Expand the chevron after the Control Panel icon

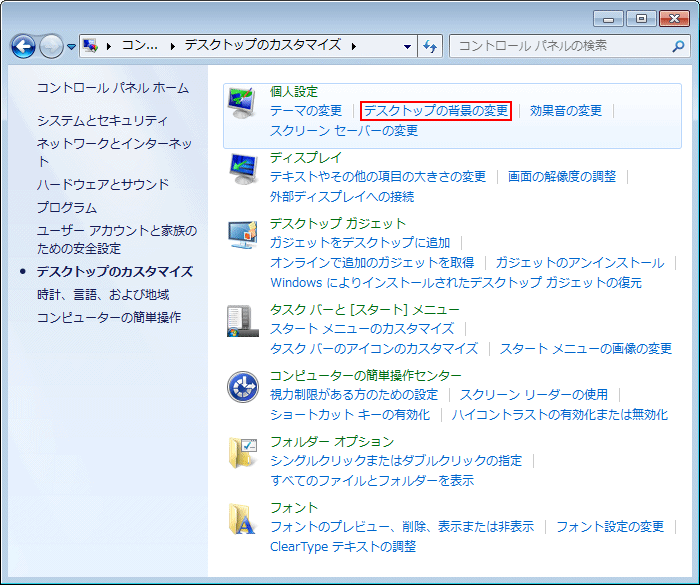(x=108, y=46)
